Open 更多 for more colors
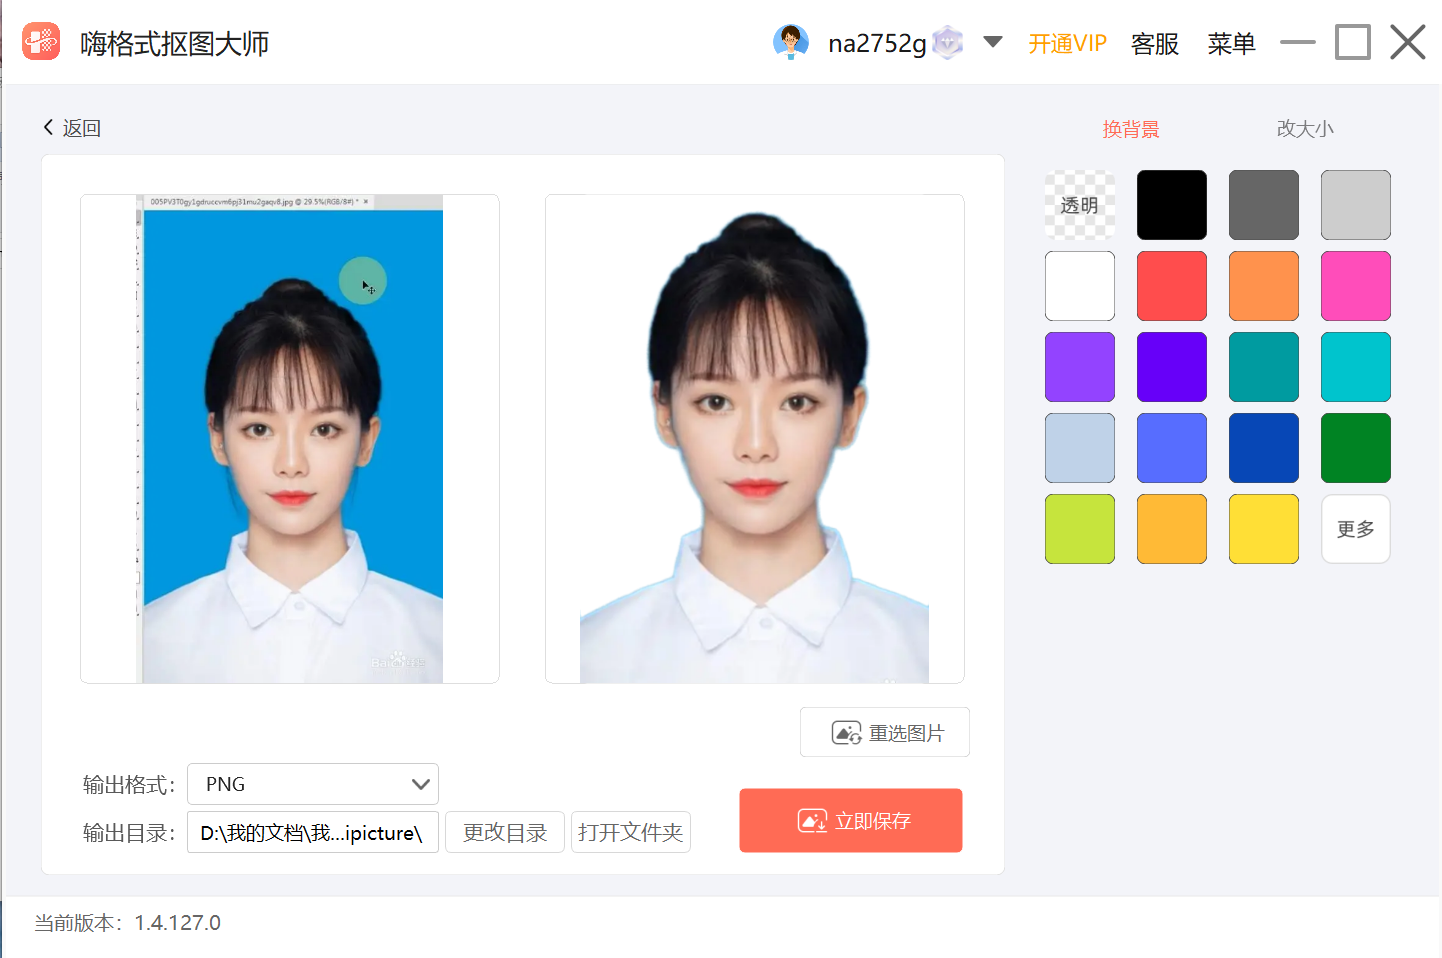The image size is (1442, 958). point(1356,529)
